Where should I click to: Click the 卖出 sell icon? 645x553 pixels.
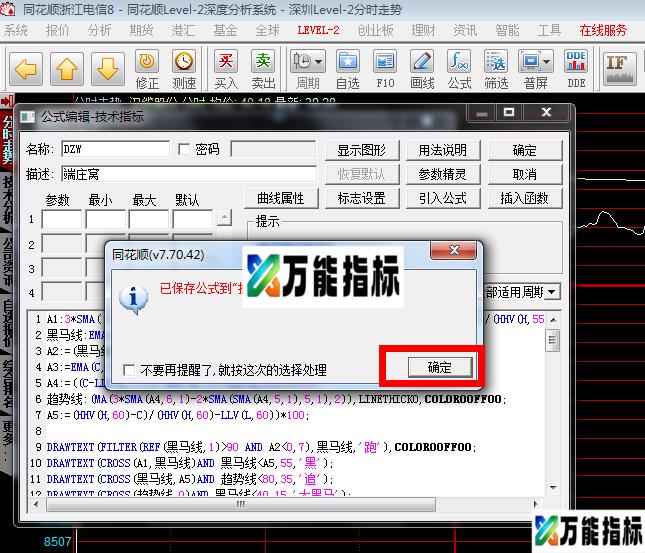pos(263,69)
